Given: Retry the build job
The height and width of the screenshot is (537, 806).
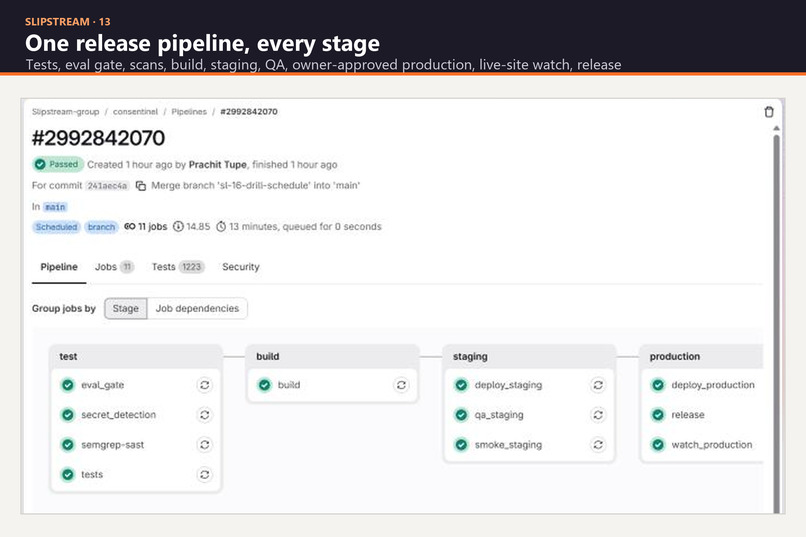Looking at the screenshot, I should 401,385.
